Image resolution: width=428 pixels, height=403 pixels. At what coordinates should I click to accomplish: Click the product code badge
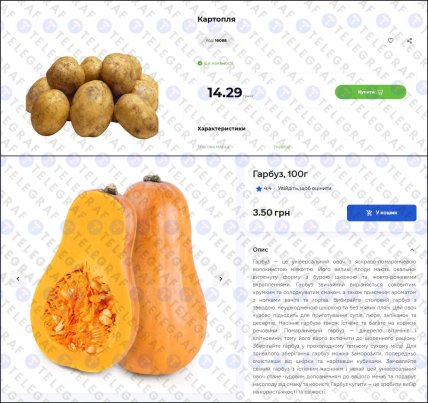(216, 40)
